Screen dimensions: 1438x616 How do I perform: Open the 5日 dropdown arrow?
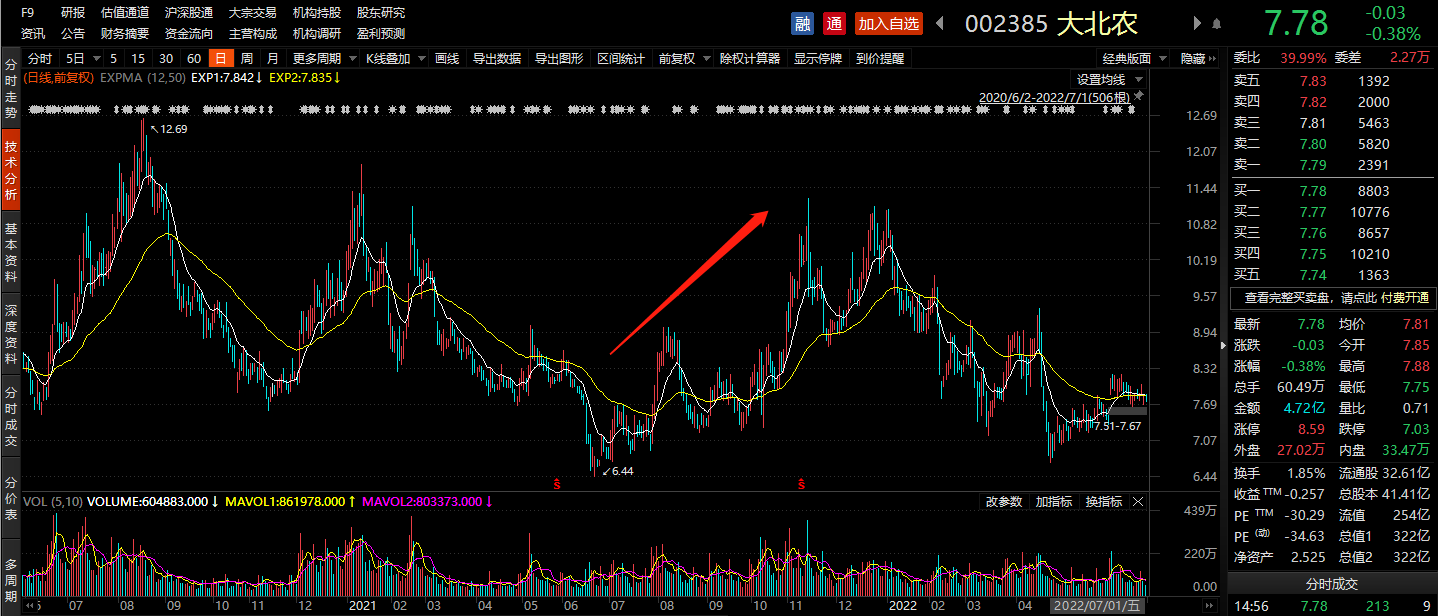pyautogui.click(x=95, y=59)
